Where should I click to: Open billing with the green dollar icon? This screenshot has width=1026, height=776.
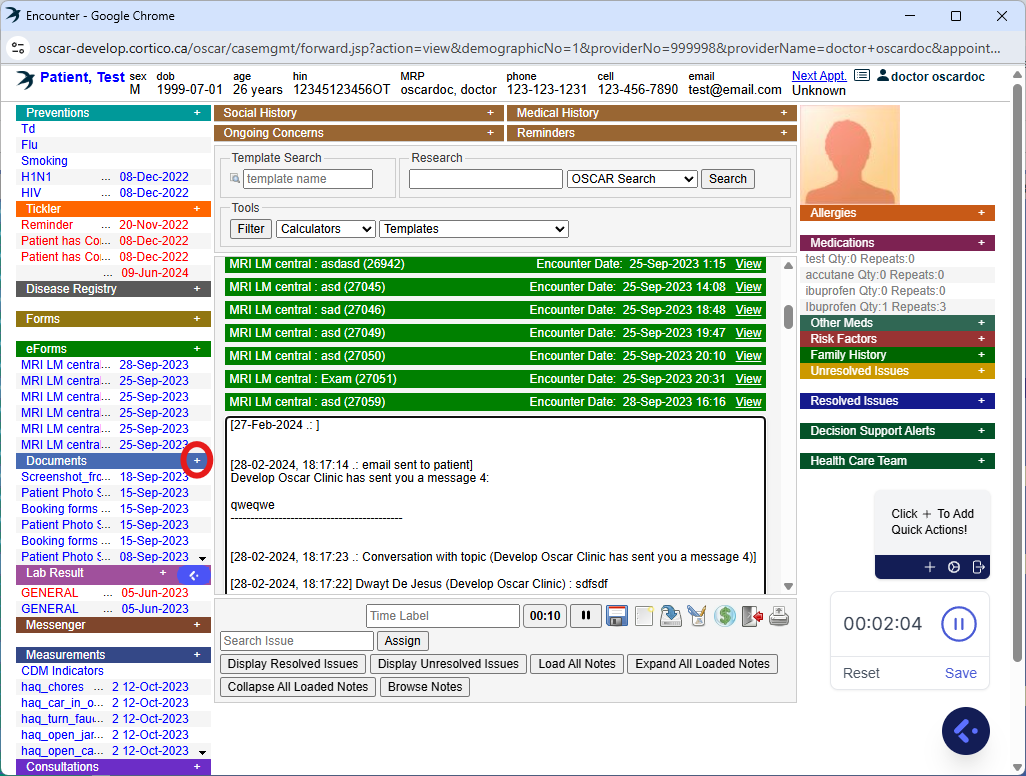click(x=725, y=616)
